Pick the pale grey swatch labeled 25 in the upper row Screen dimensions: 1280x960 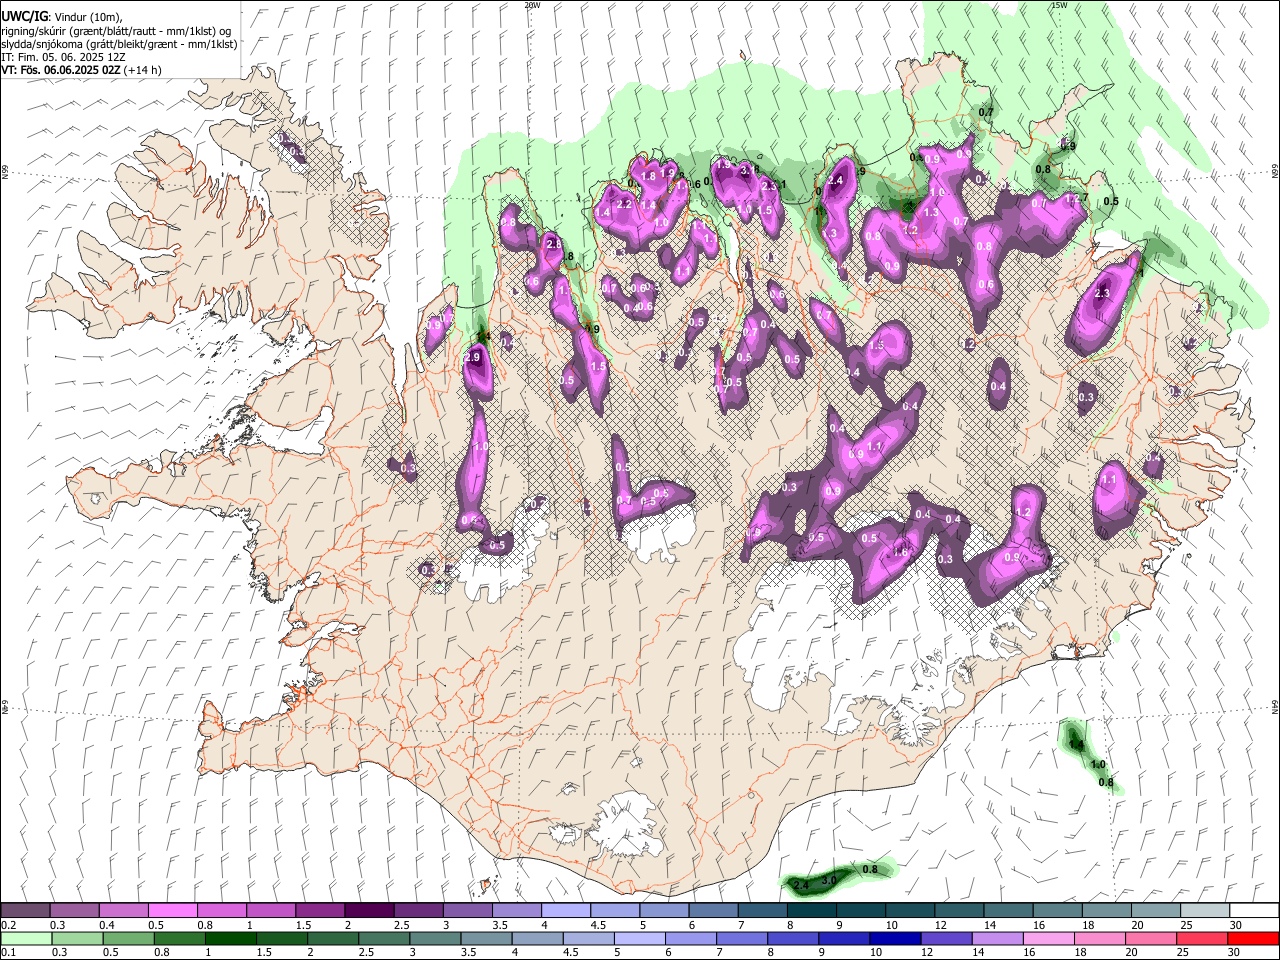pos(1204,910)
